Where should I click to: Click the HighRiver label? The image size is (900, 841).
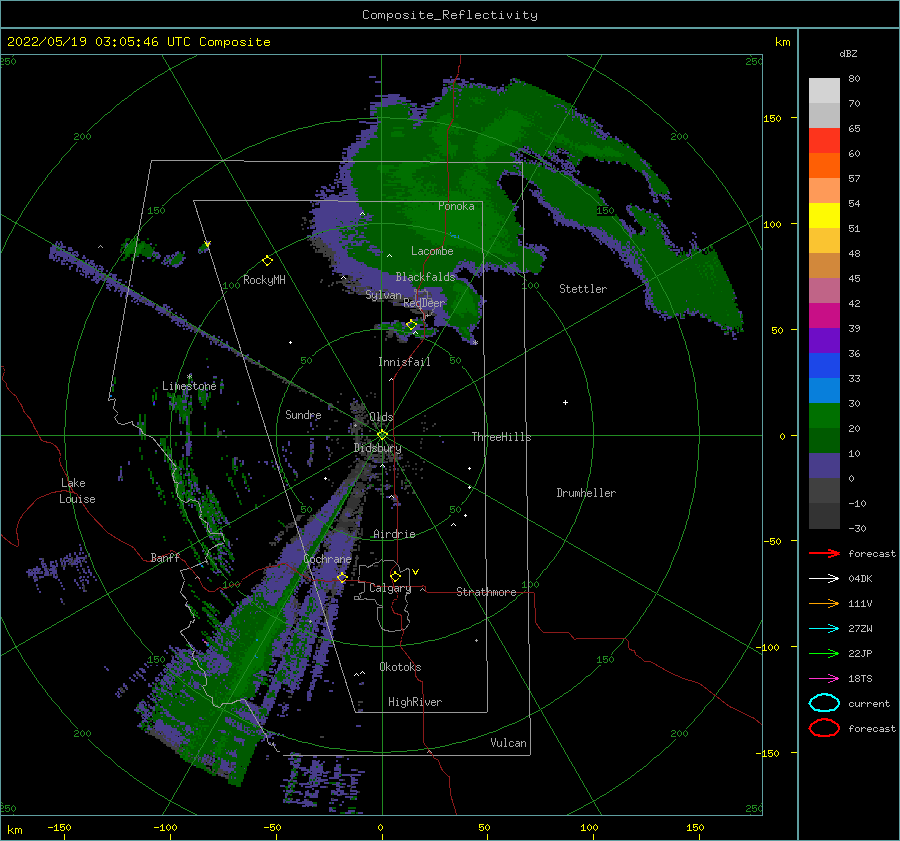[415, 702]
